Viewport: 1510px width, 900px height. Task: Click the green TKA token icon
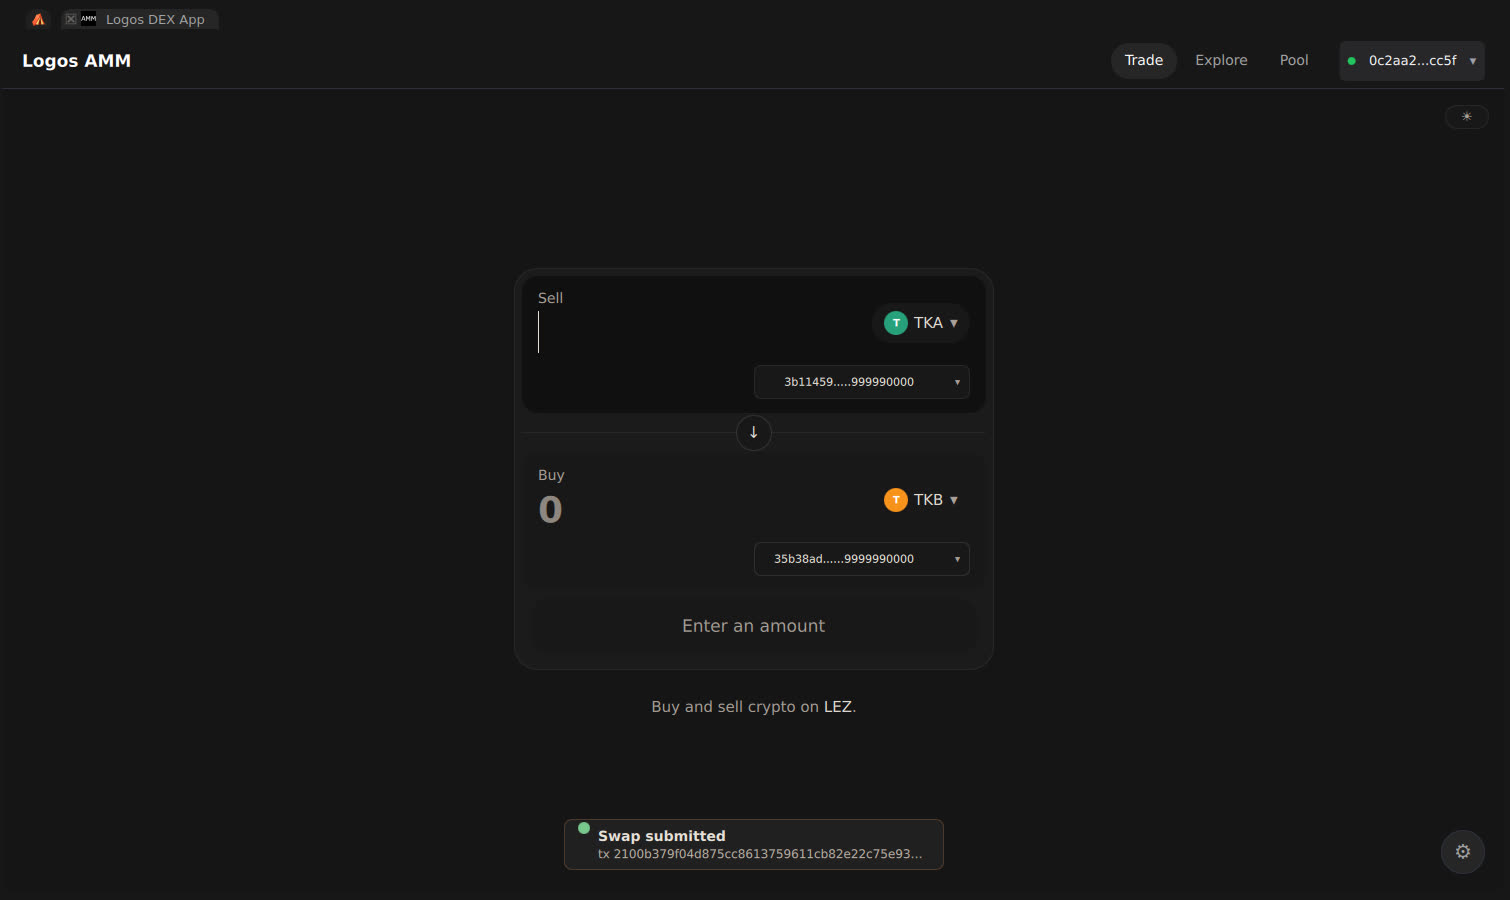pos(896,323)
